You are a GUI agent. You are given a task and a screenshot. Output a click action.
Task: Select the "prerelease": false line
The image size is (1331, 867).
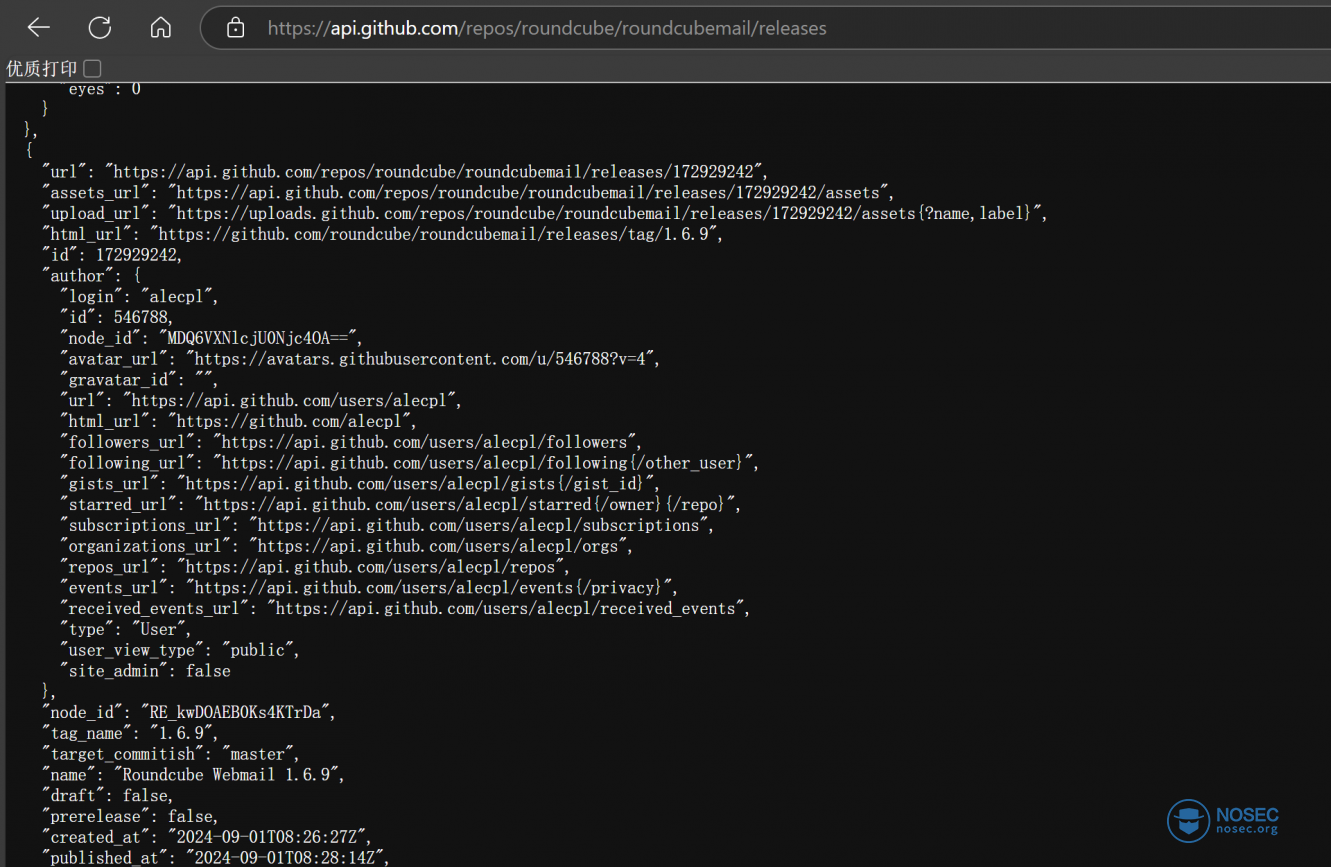[x=130, y=816]
